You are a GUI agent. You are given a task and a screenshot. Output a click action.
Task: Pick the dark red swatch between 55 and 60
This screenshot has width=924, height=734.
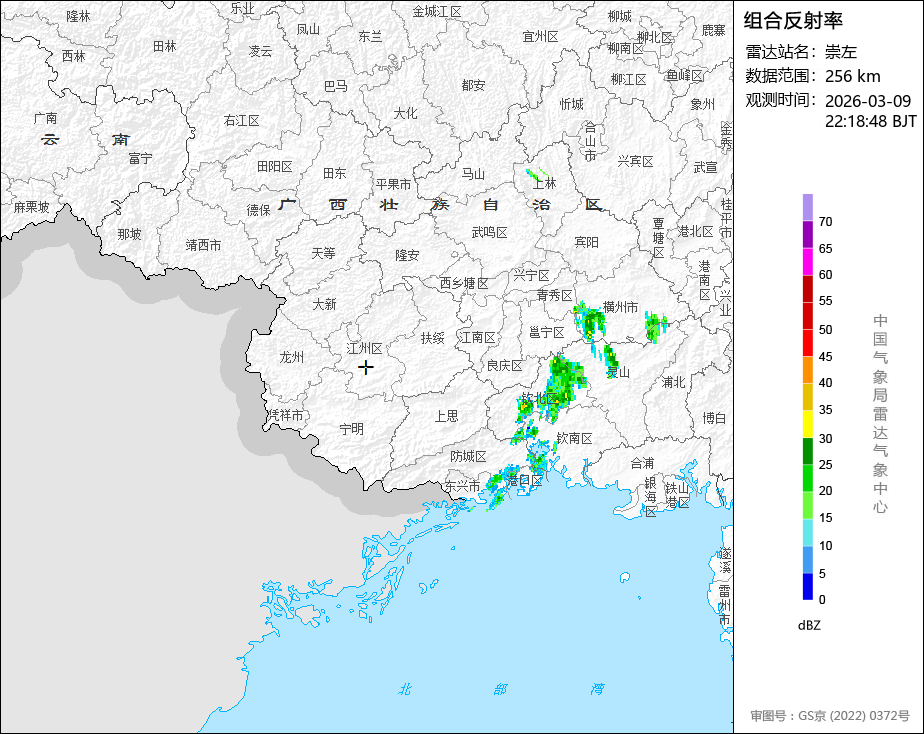click(807, 289)
